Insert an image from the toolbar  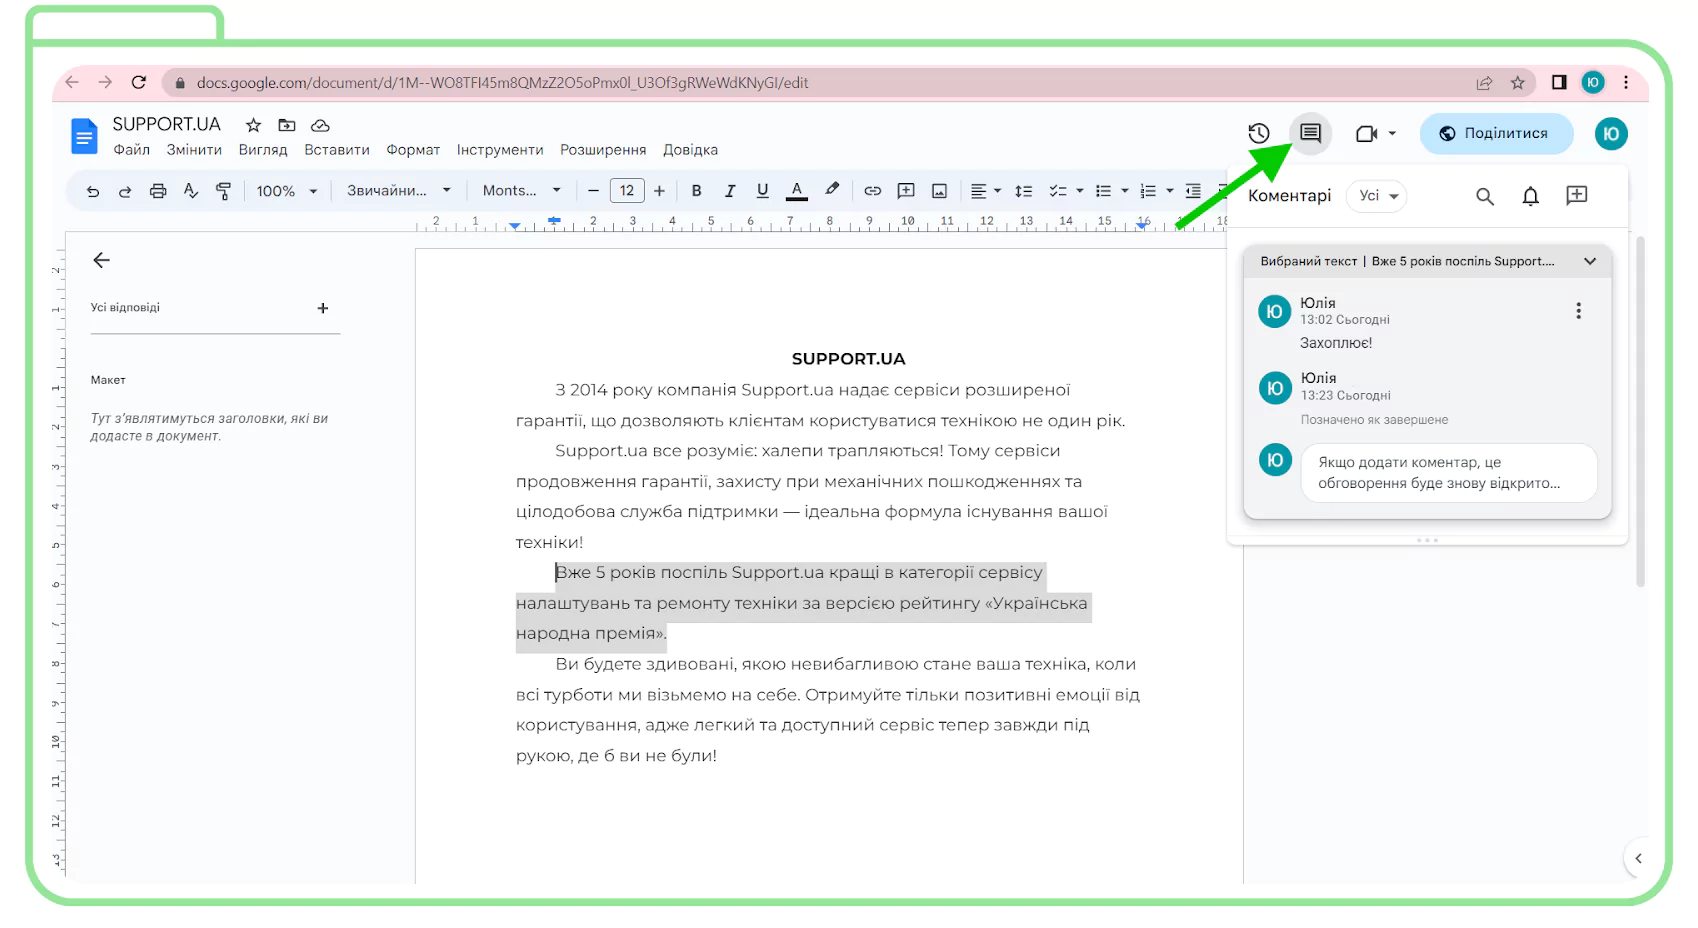pos(940,191)
